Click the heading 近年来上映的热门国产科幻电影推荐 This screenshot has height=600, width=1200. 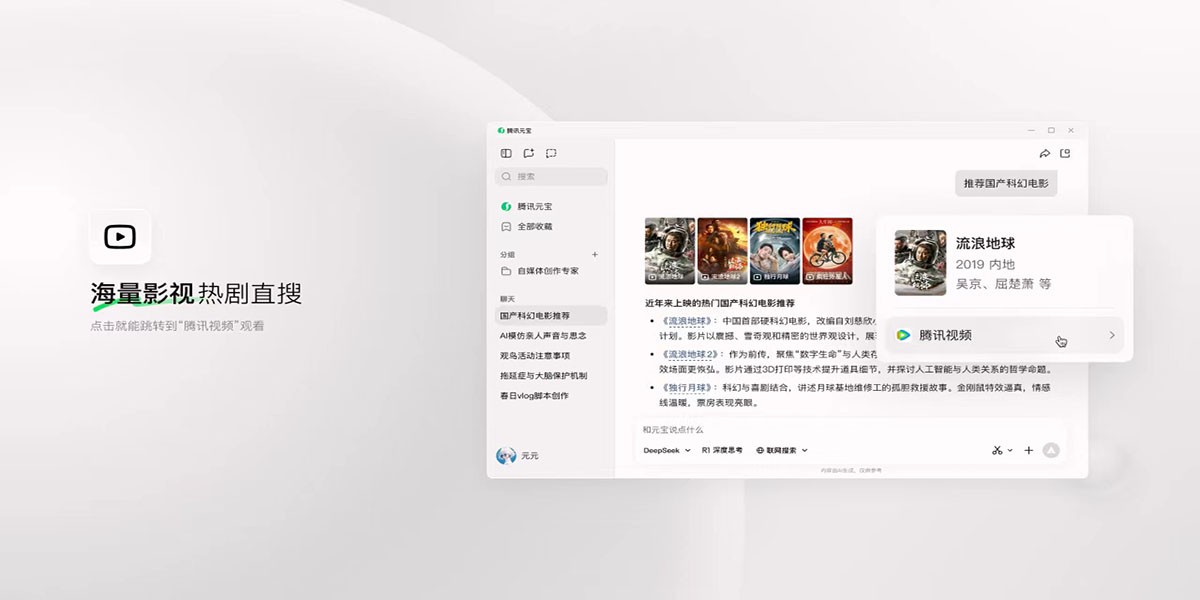pyautogui.click(x=720, y=303)
